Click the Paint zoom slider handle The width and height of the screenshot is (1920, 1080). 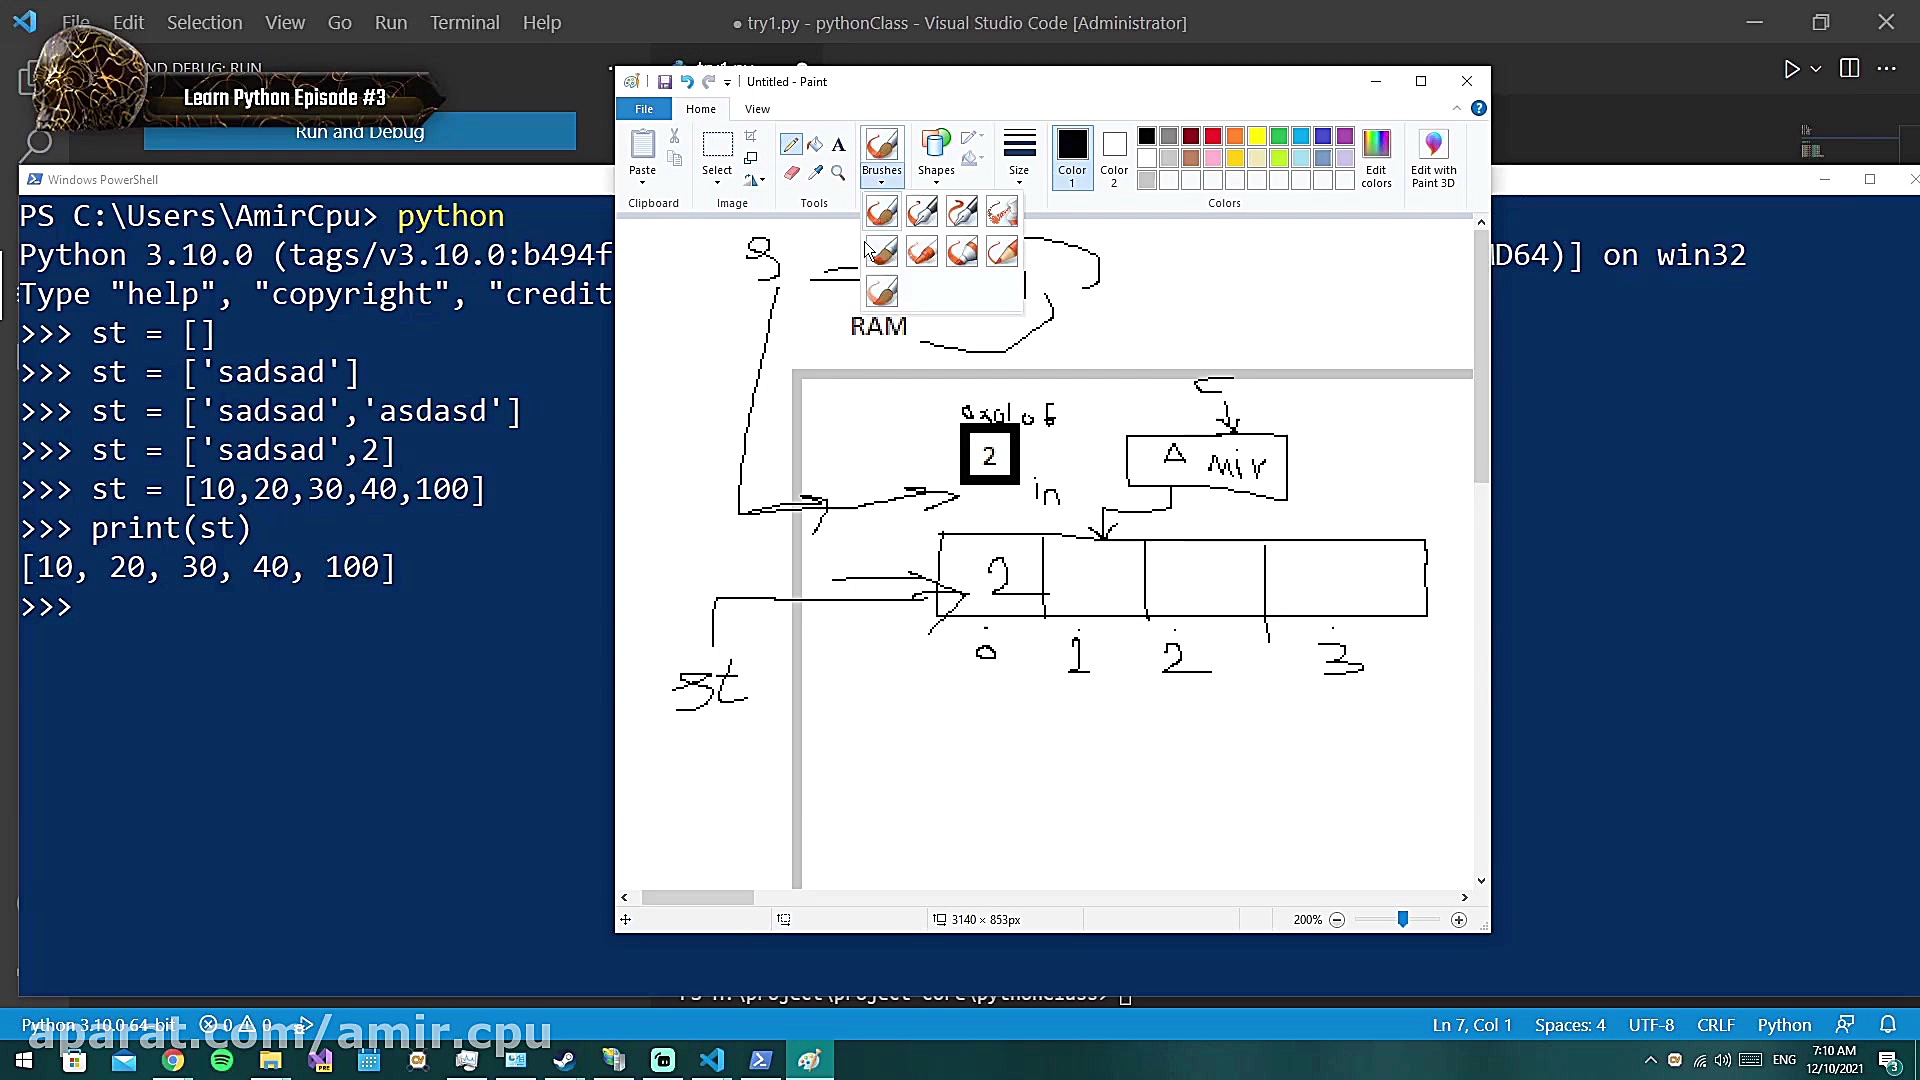click(1402, 920)
